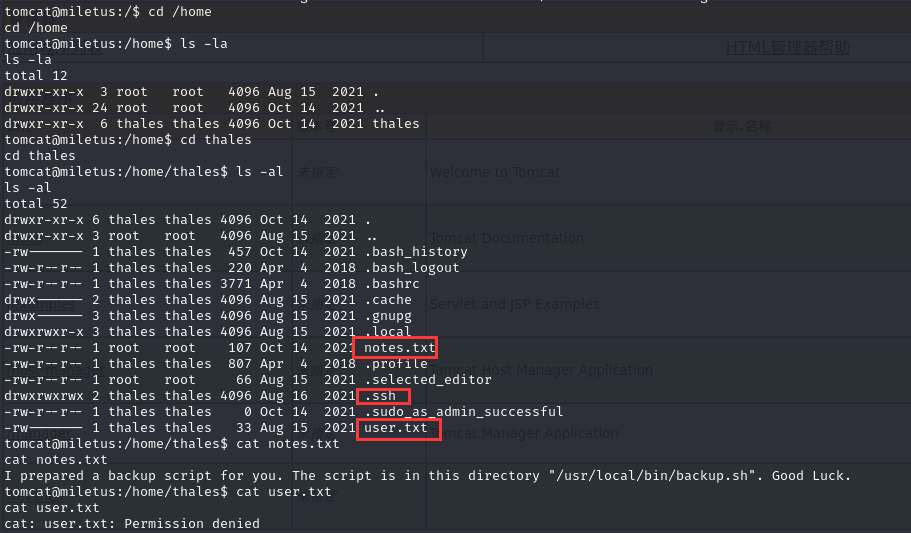
Task: Open the HTML管理器帮助 link in the background page
Action: click(x=788, y=48)
